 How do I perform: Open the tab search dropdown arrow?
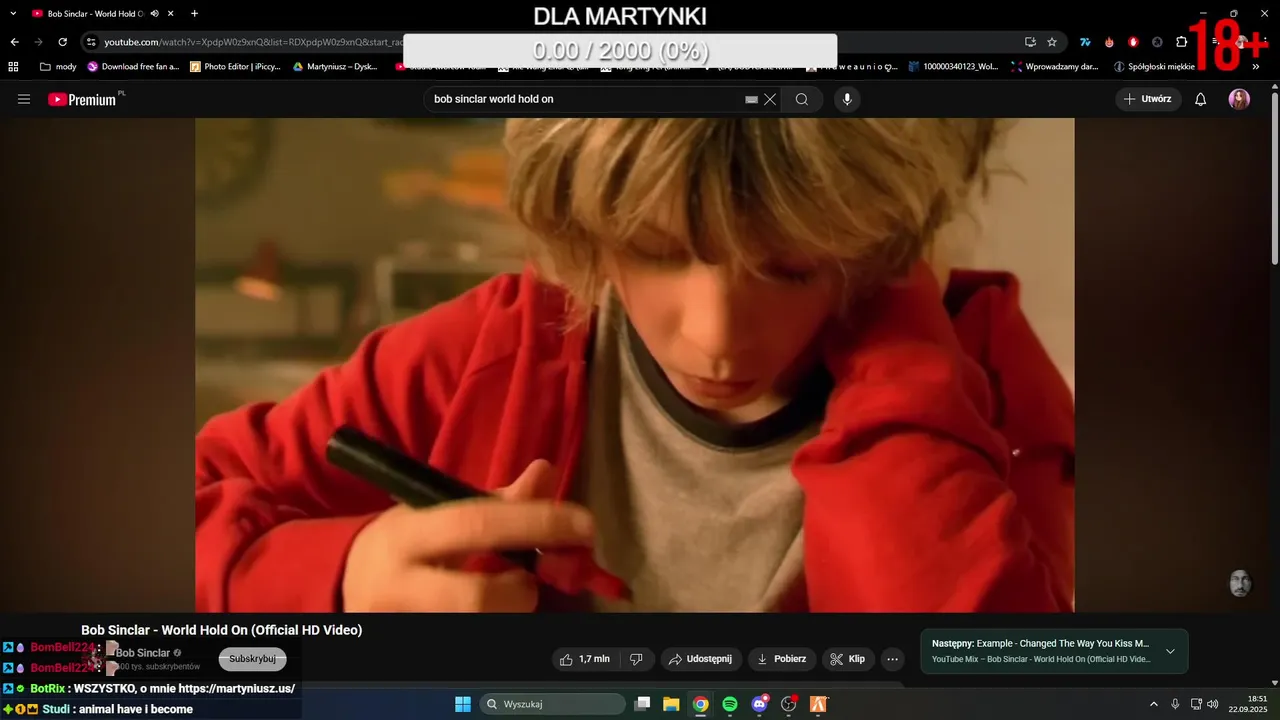13,13
